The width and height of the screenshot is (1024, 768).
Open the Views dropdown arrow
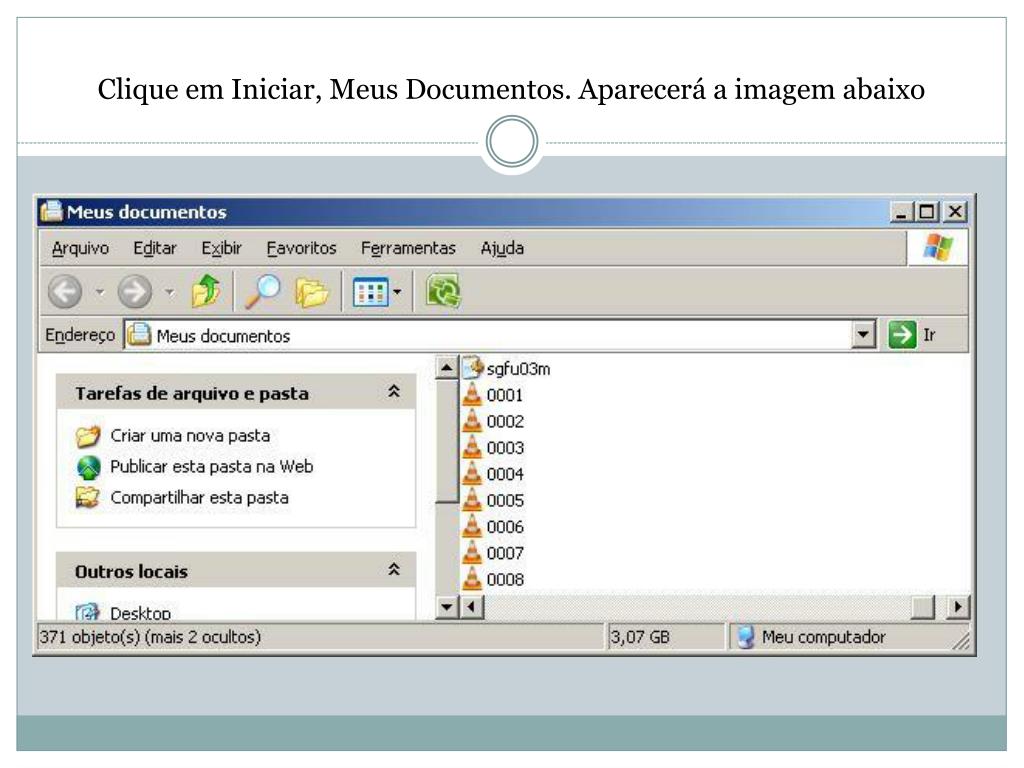tap(397, 292)
